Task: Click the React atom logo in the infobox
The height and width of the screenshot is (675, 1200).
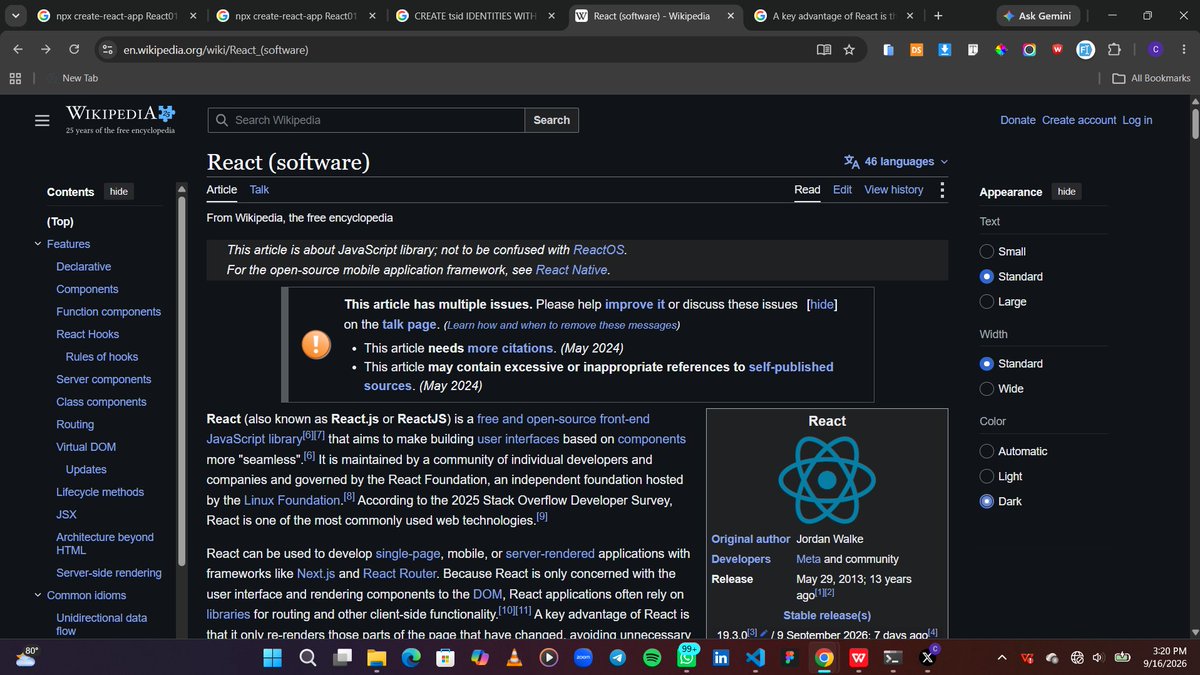Action: [827, 479]
